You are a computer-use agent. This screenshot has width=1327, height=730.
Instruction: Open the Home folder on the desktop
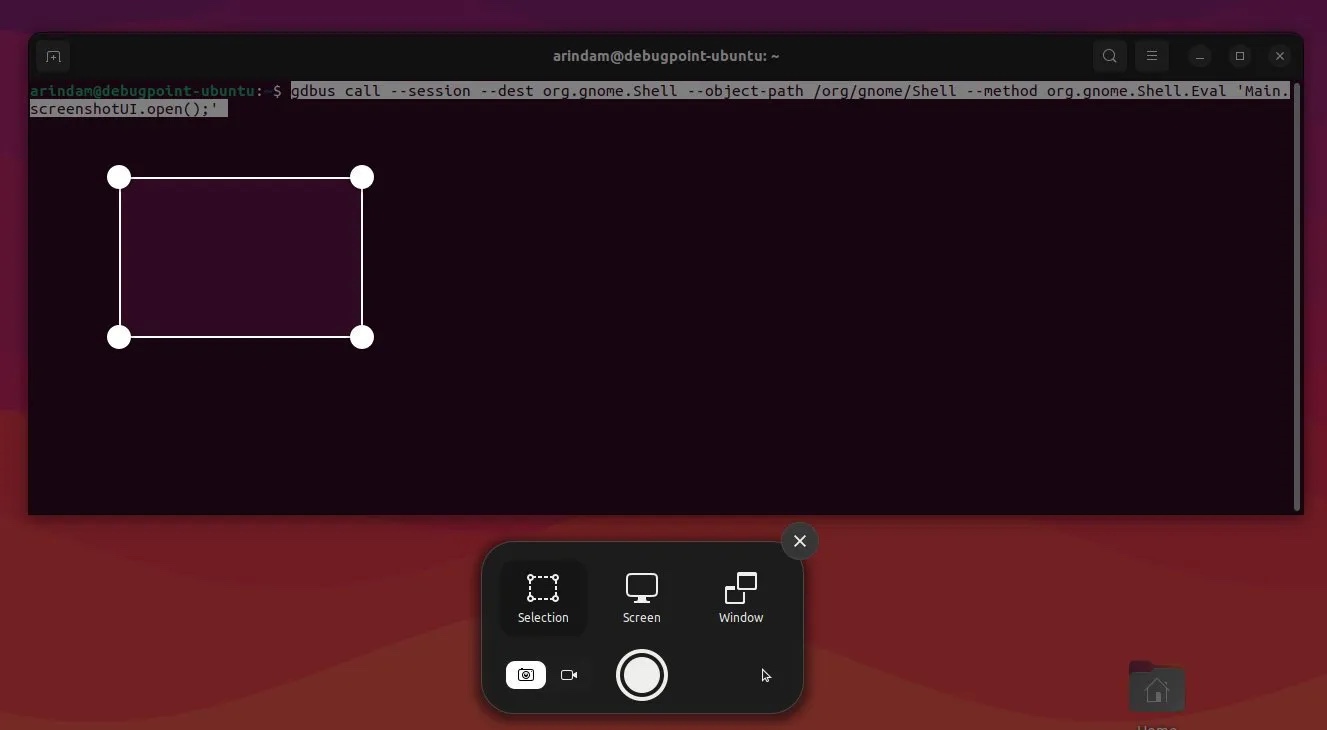(1156, 688)
